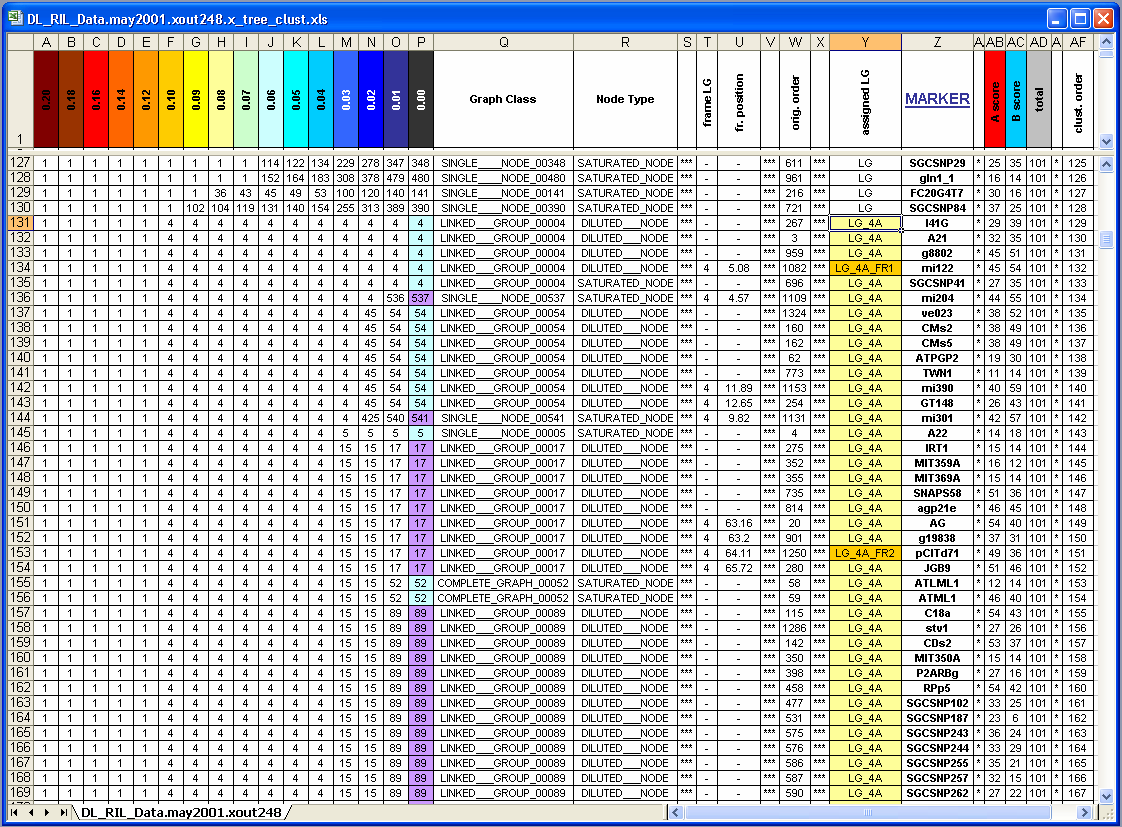Maximize the Excel workbook window
The height and width of the screenshot is (827, 1122).
[1080, 19]
